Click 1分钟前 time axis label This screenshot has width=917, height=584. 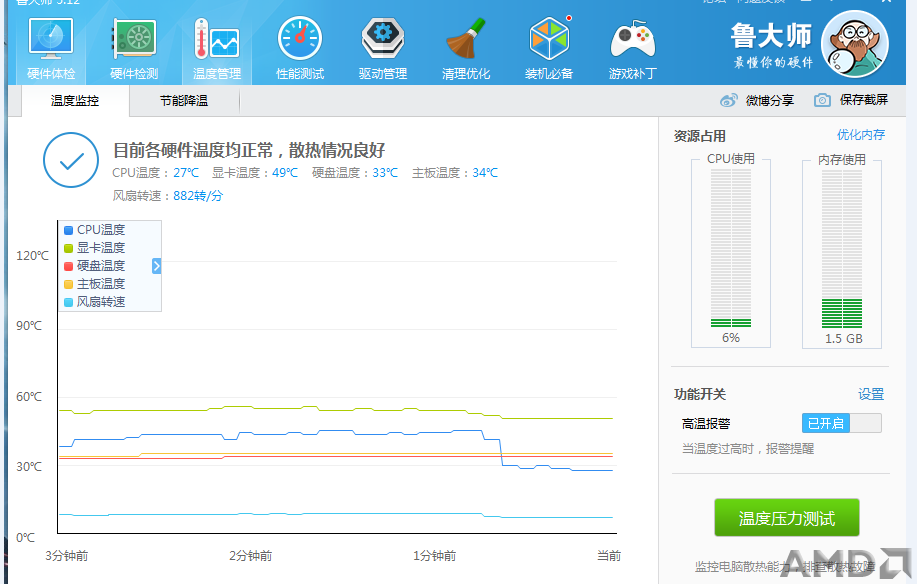[x=435, y=555]
